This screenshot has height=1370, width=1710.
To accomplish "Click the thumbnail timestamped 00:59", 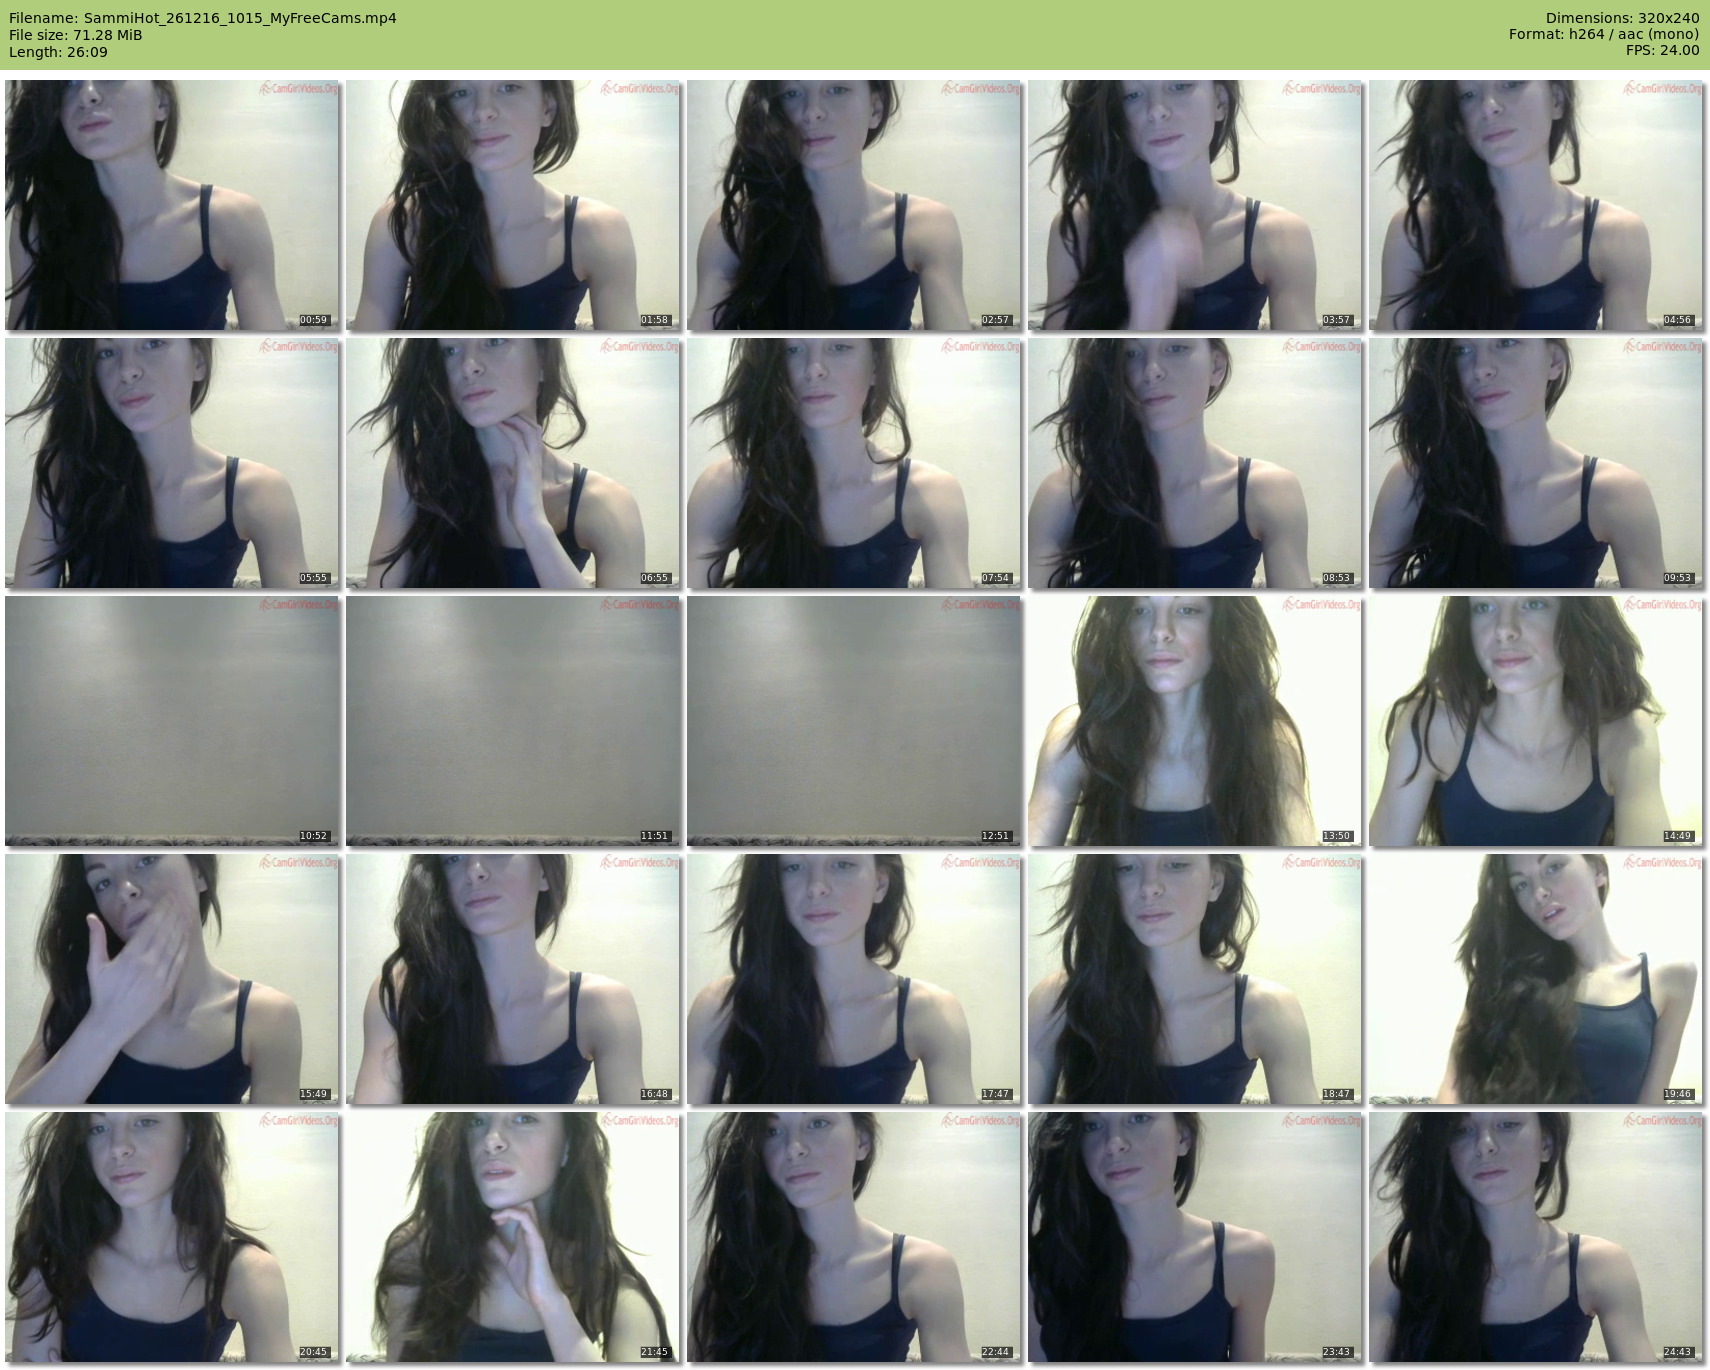I will coord(172,205).
